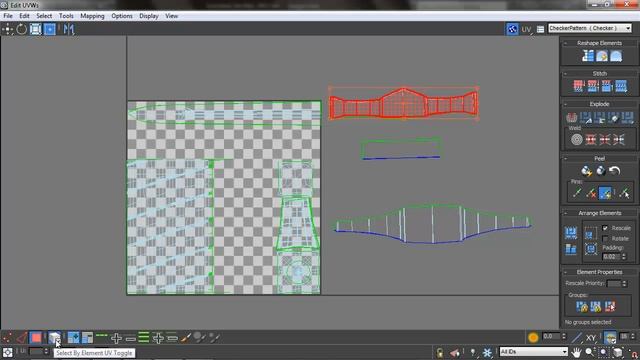Click the Ring edge selection button

tap(144, 338)
